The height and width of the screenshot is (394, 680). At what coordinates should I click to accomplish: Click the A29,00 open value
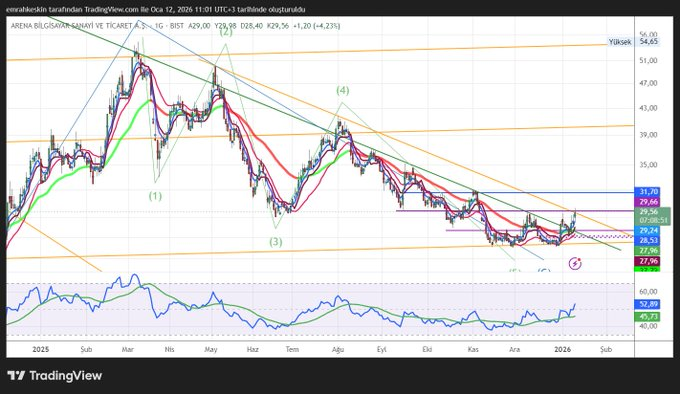pos(199,26)
